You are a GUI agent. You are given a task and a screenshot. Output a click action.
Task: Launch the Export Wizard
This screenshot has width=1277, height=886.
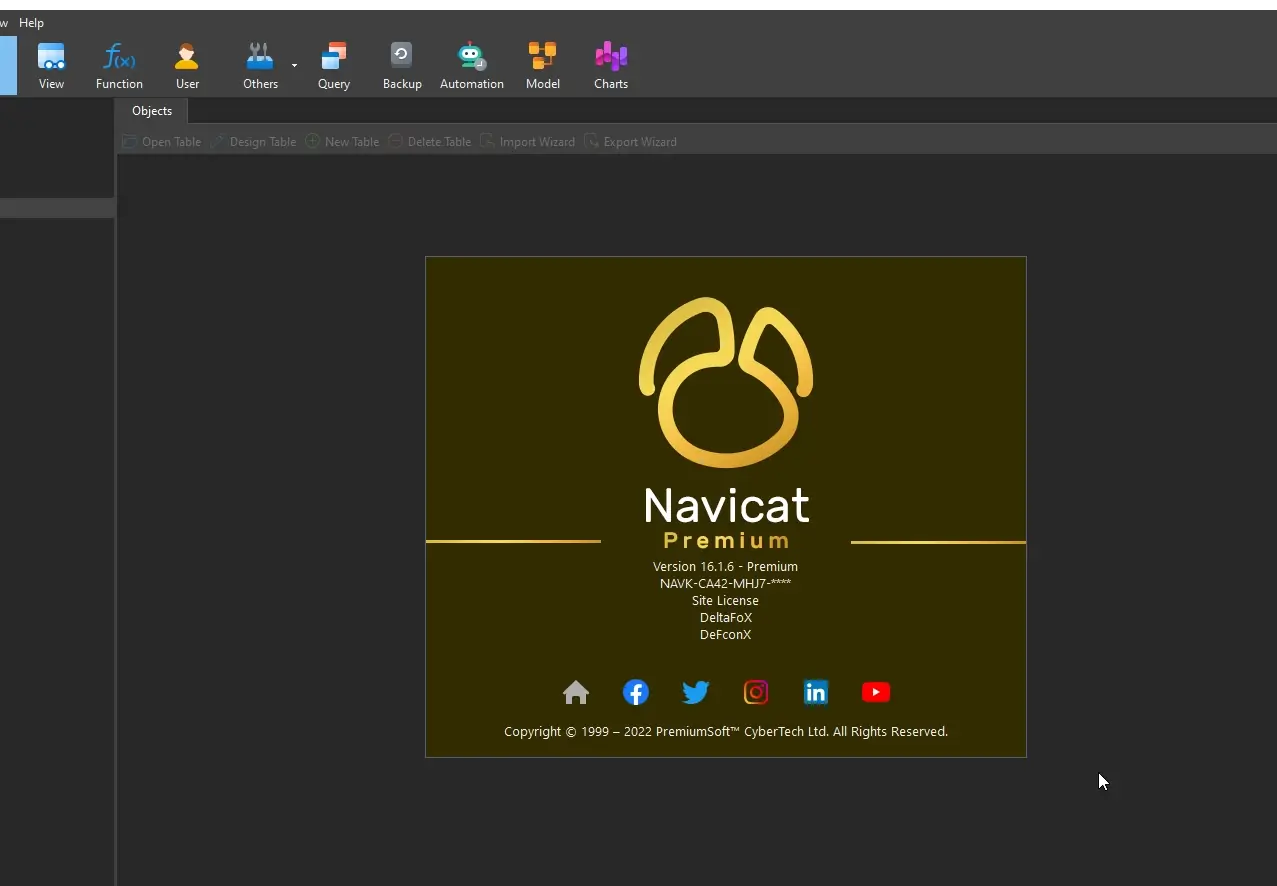pos(630,142)
